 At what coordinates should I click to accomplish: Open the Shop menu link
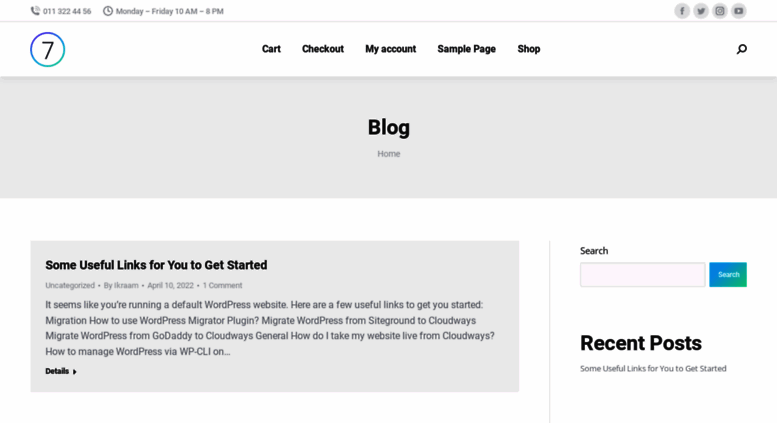[x=529, y=49]
